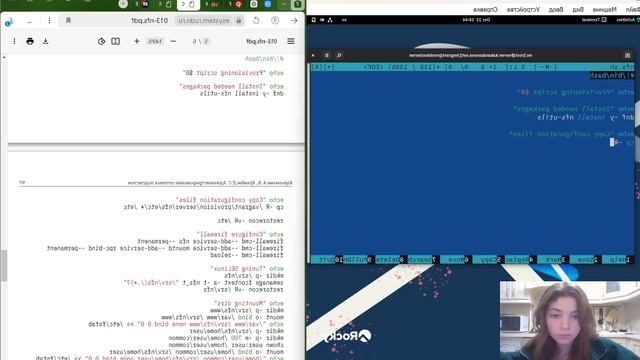
Task: Toggle fit-to-page view in PDF toolbar
Action: tap(116, 41)
